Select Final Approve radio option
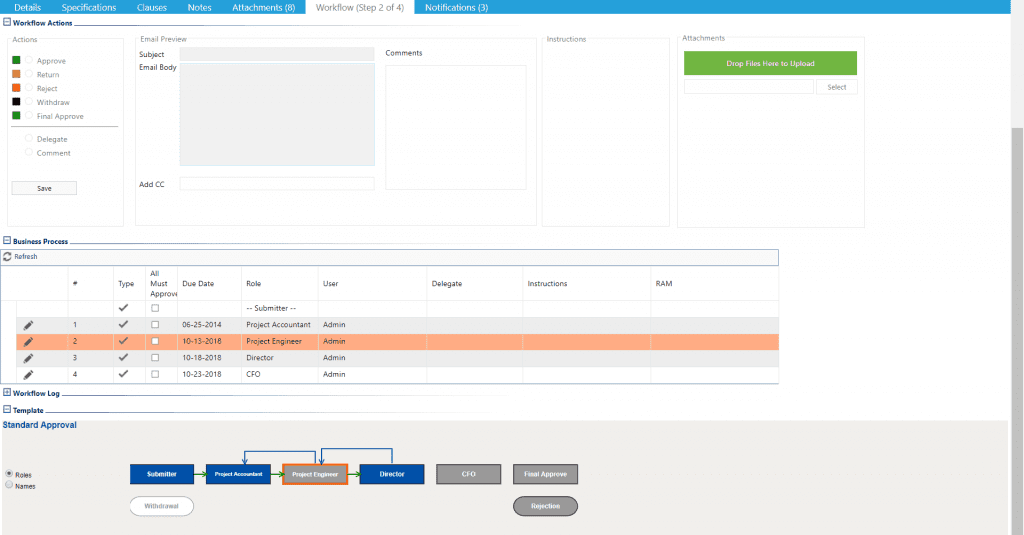The image size is (1024, 535). pyautogui.click(x=29, y=115)
